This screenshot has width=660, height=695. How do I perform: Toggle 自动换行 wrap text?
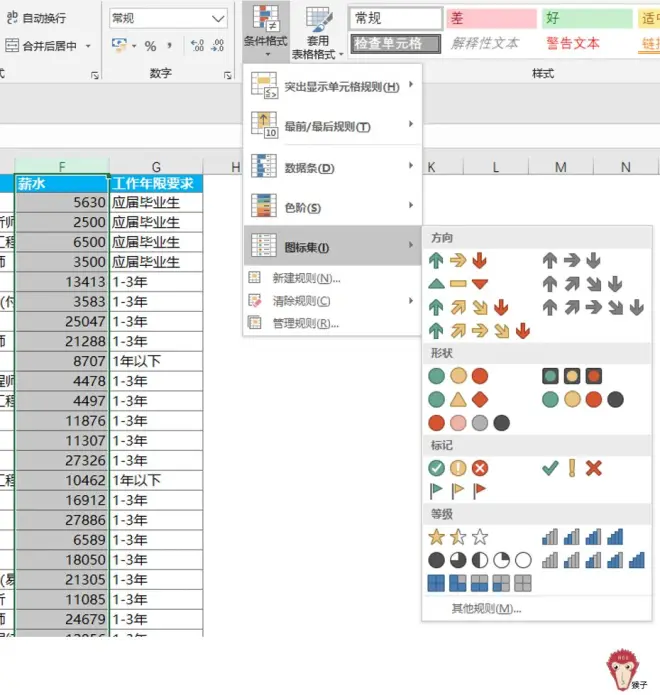[x=36, y=18]
